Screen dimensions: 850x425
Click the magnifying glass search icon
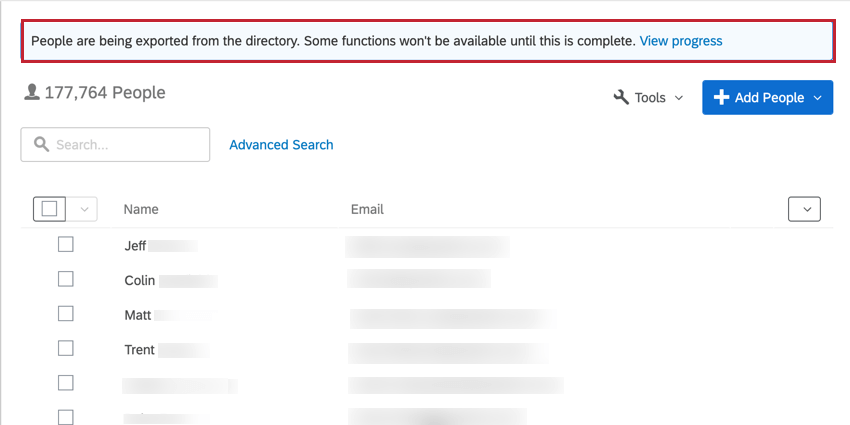coord(41,145)
